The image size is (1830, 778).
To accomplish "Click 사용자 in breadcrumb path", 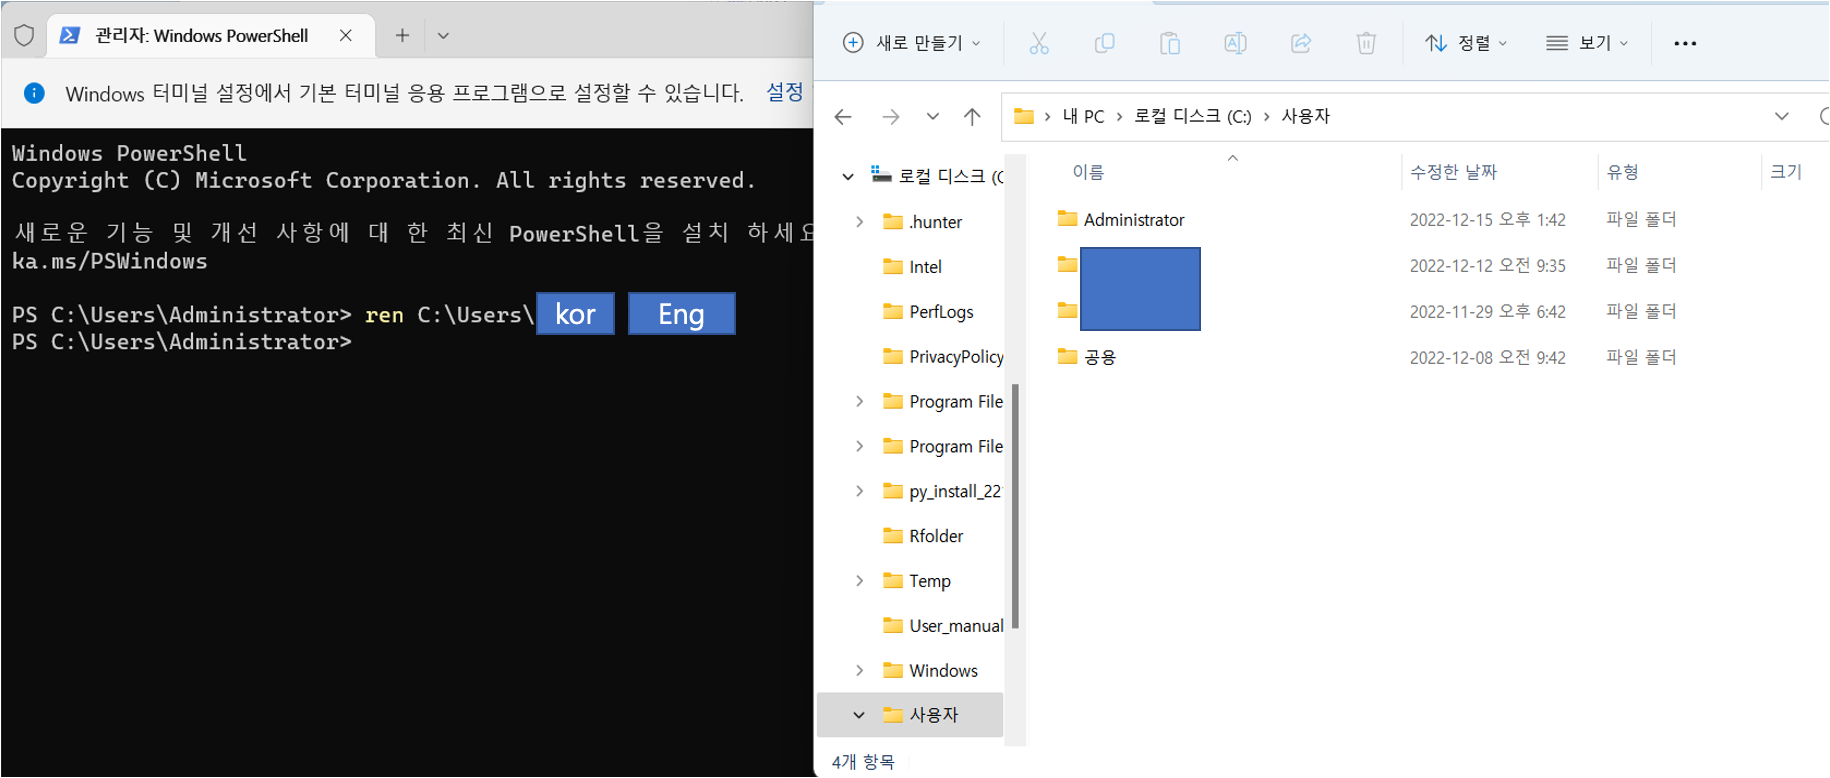I will (x=1305, y=116).
